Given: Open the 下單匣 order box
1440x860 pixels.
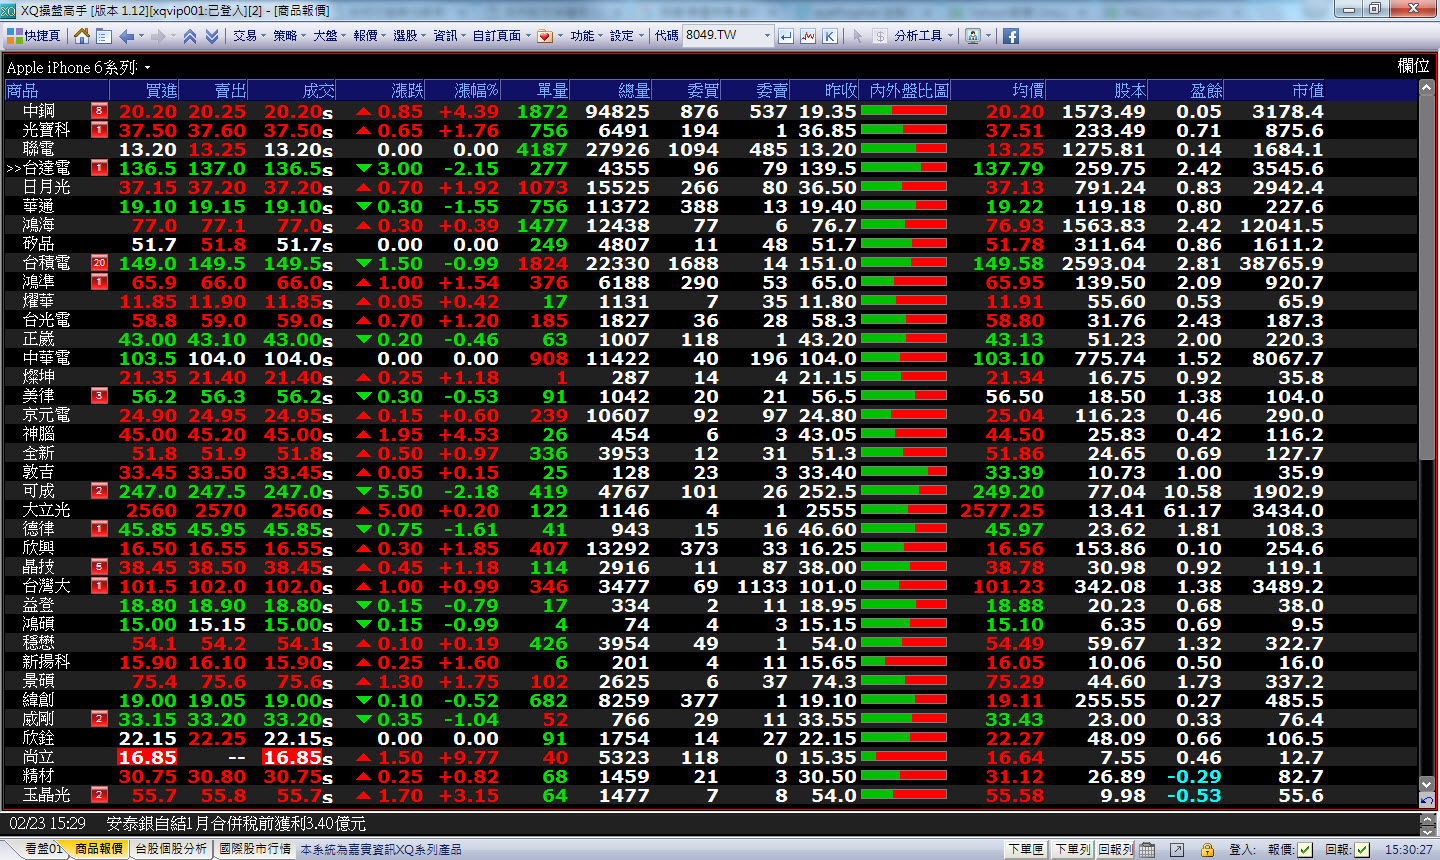Looking at the screenshot, I should (1026, 849).
